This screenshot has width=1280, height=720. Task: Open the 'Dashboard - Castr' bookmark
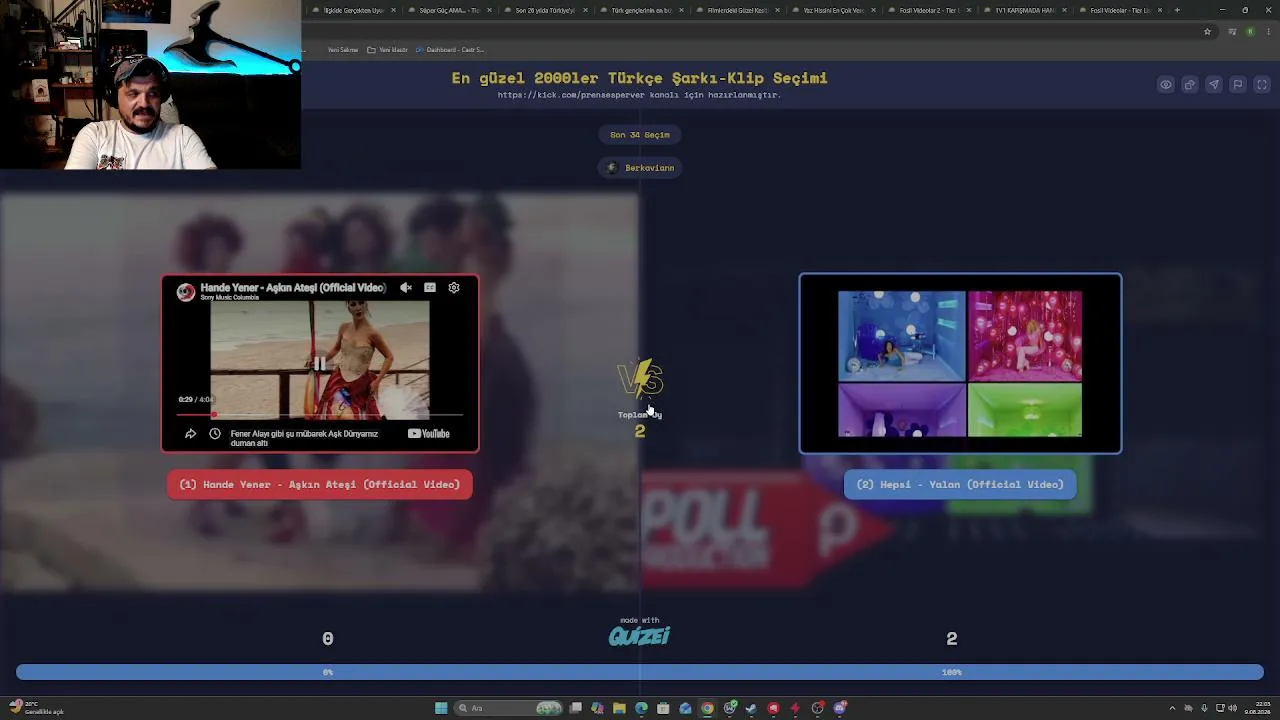(449, 50)
